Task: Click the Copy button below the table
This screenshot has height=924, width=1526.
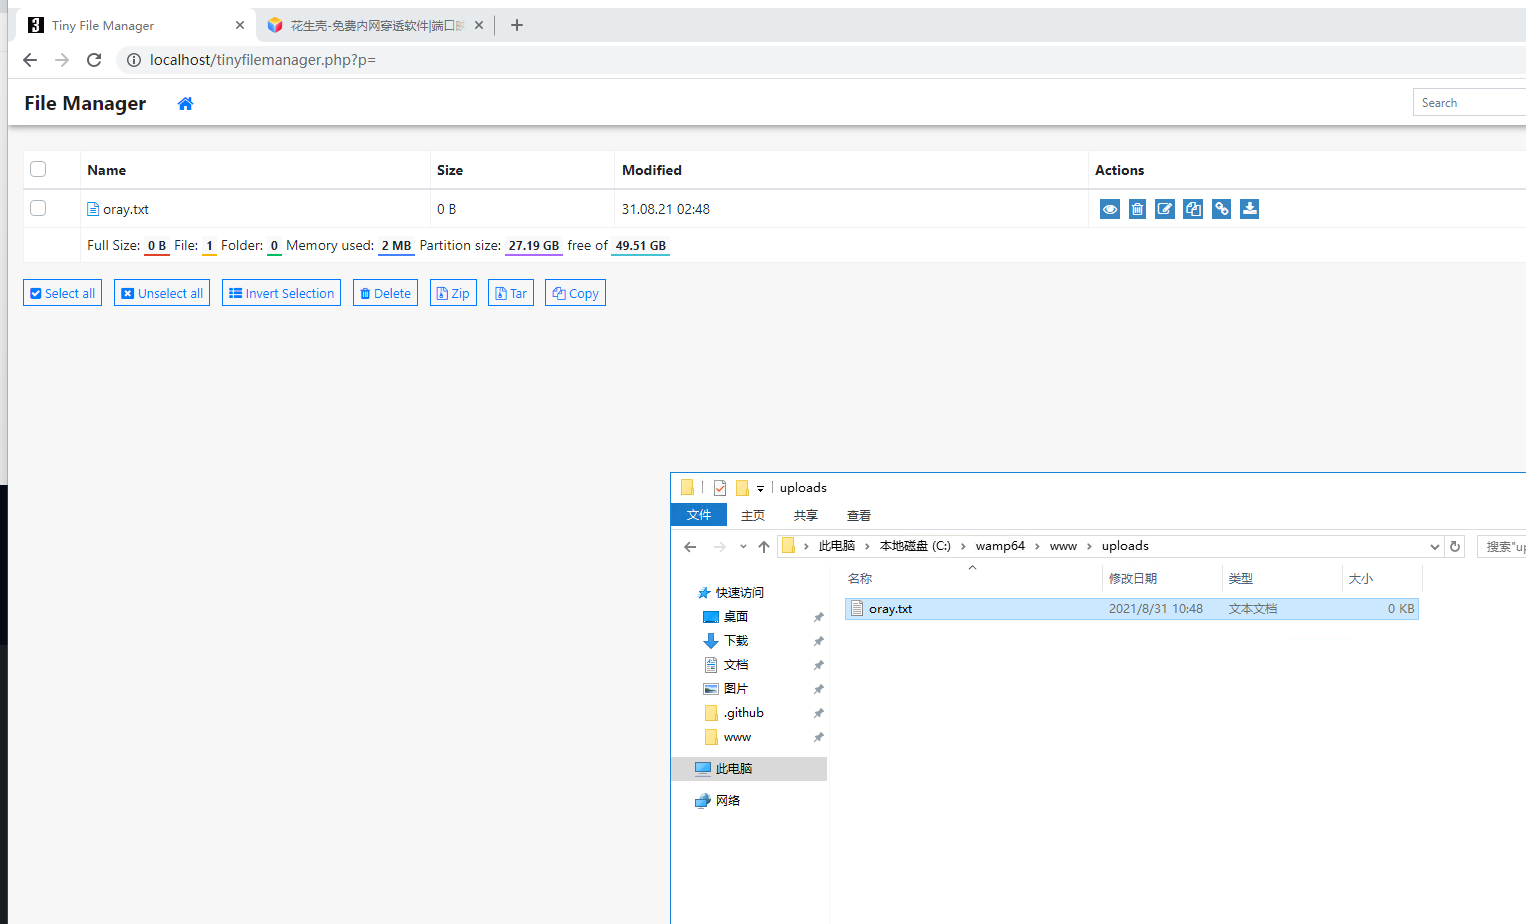Action: pos(575,293)
